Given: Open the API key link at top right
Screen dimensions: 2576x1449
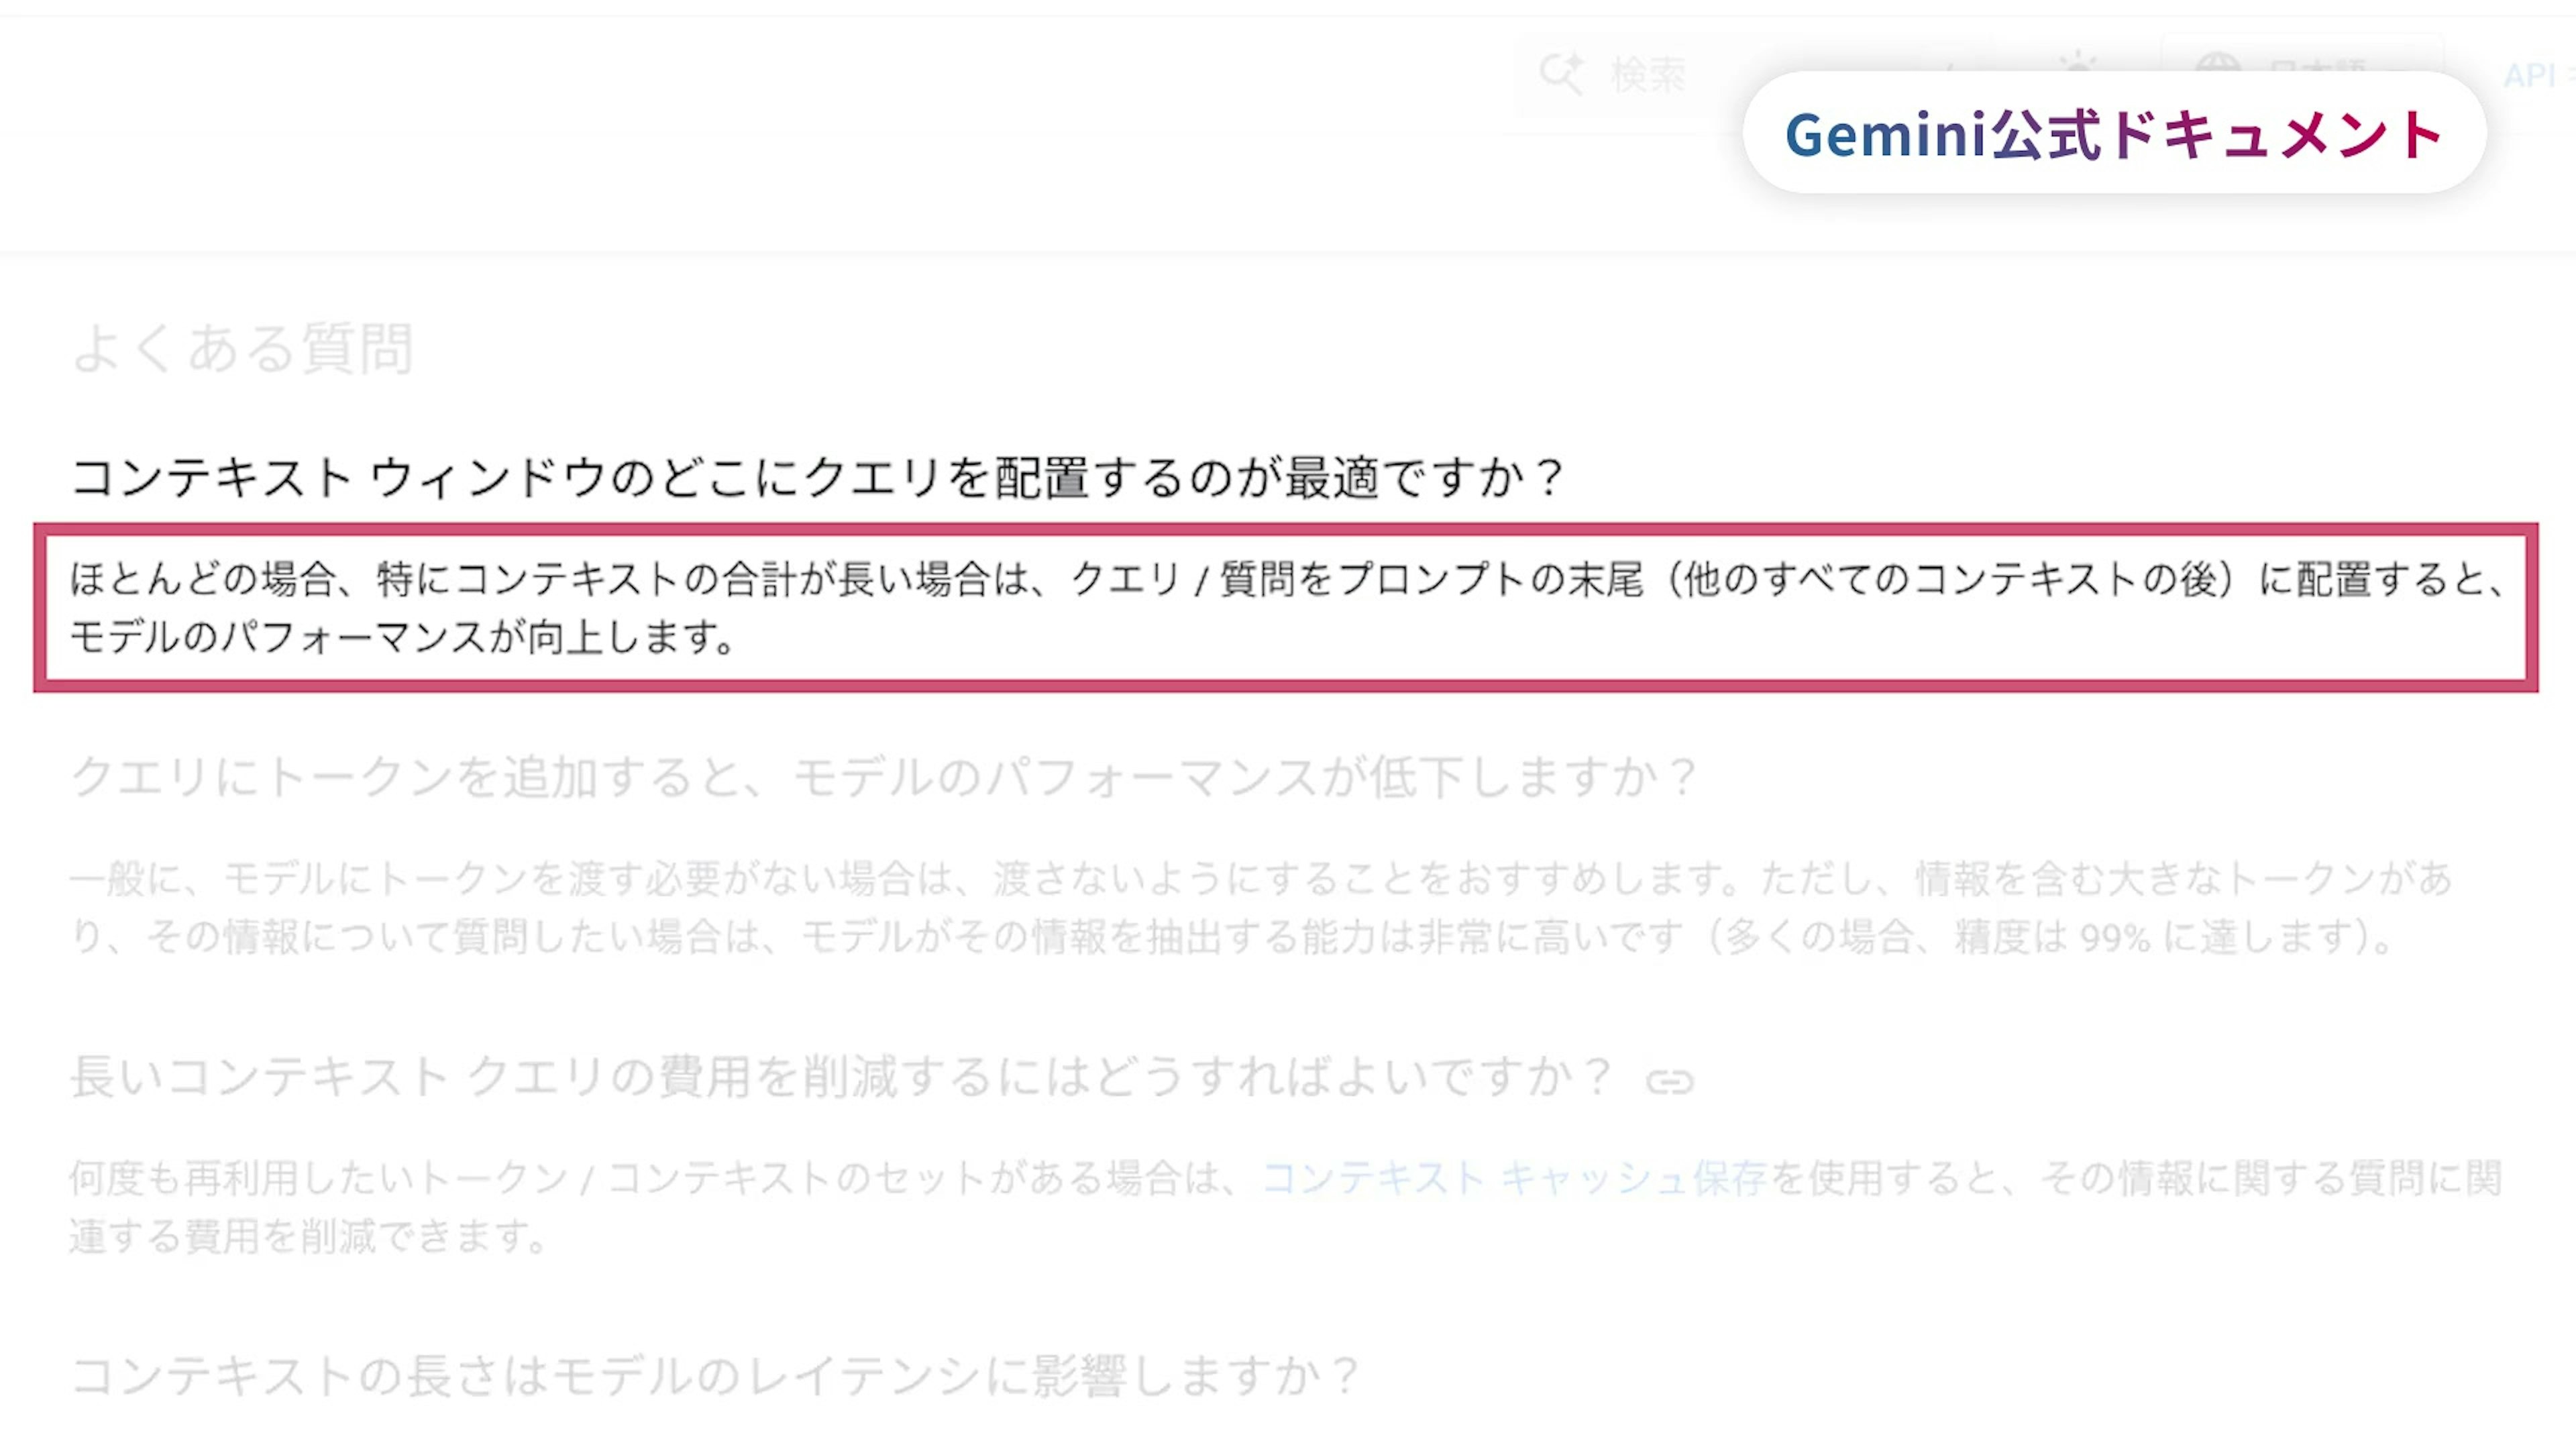Looking at the screenshot, I should [x=2535, y=75].
